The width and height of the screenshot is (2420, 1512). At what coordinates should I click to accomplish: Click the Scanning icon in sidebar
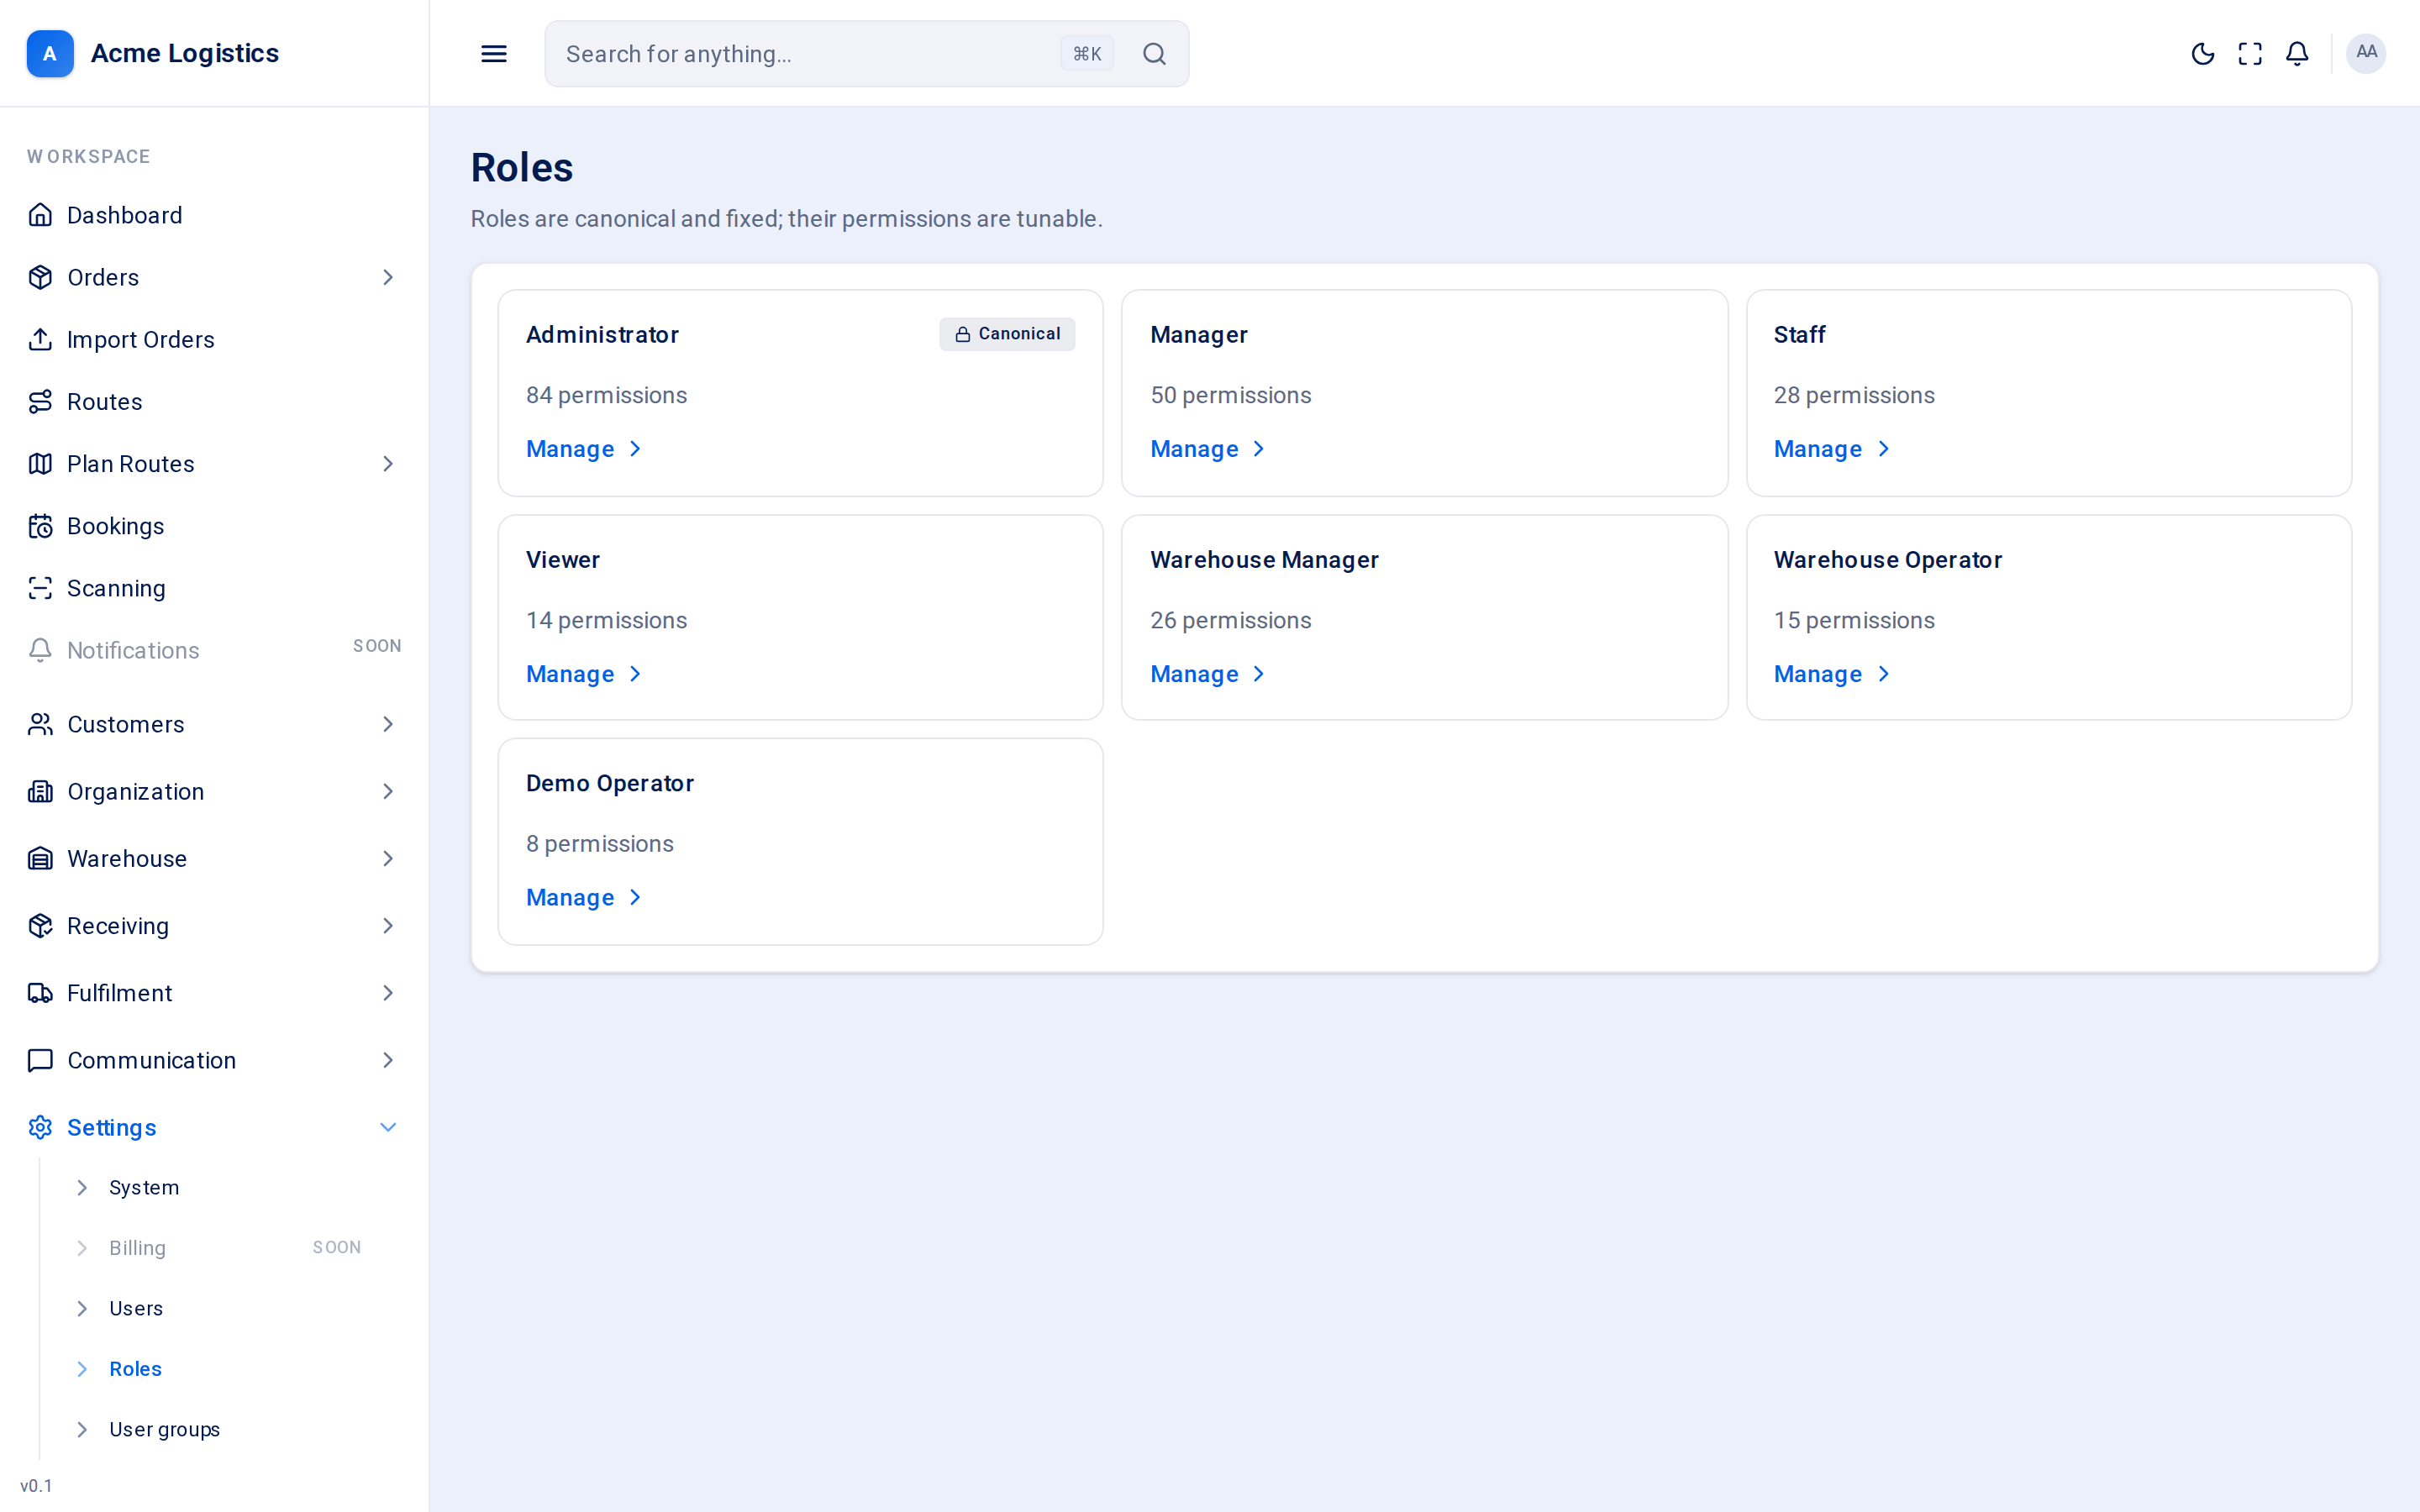[40, 588]
